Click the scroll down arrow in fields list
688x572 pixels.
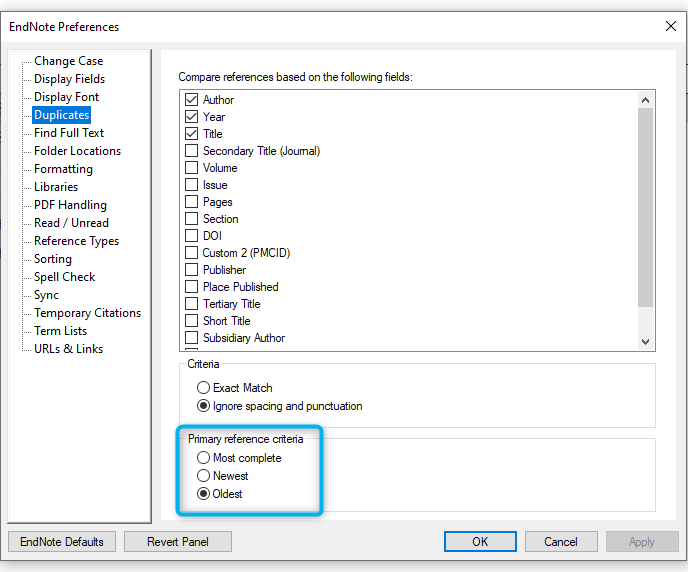[x=645, y=341]
